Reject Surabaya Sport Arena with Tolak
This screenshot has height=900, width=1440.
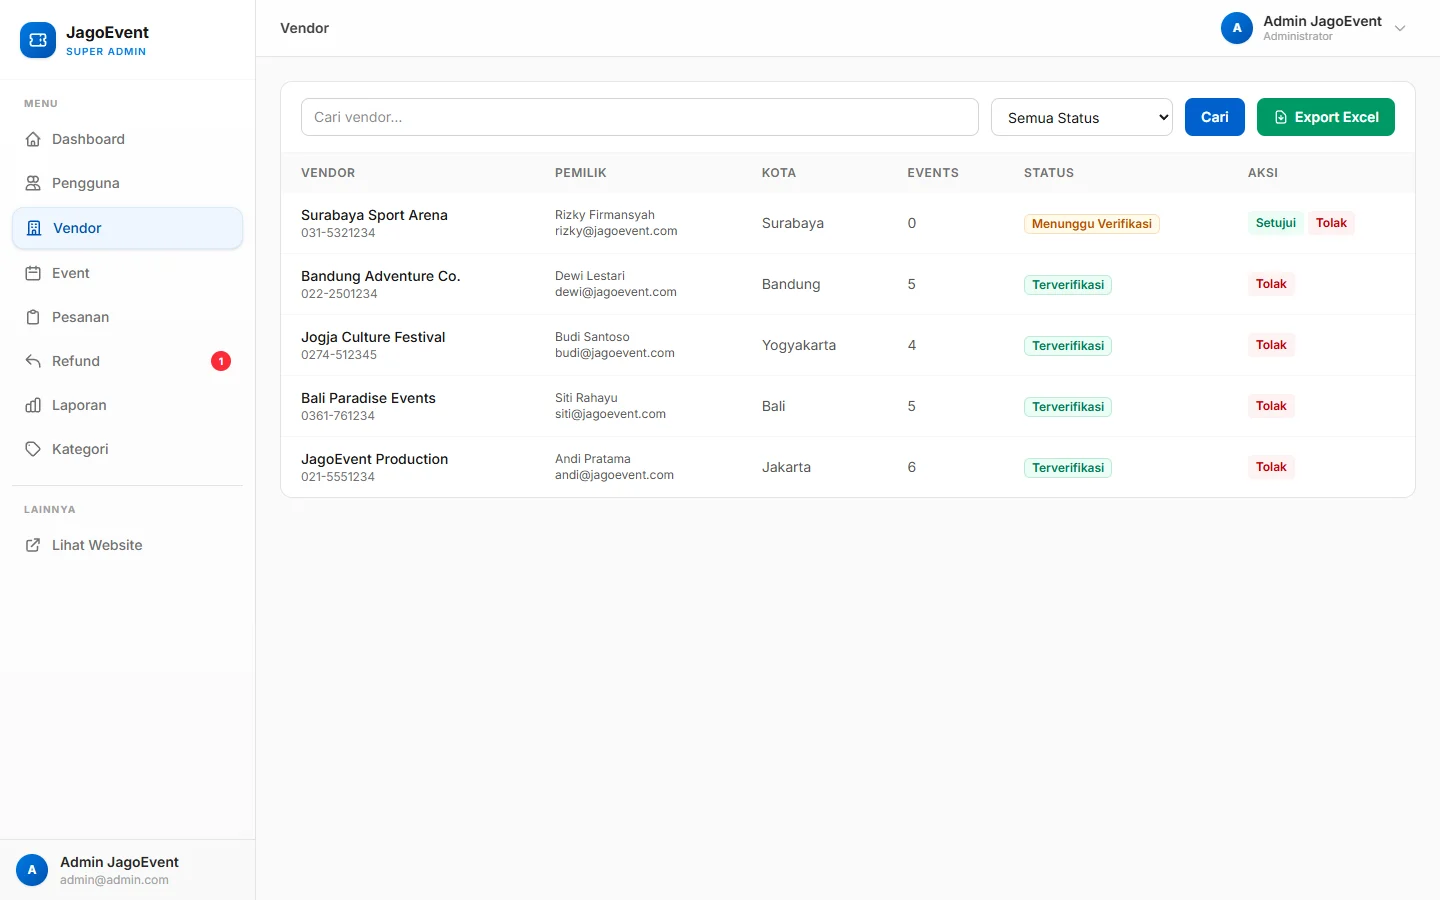pos(1331,223)
